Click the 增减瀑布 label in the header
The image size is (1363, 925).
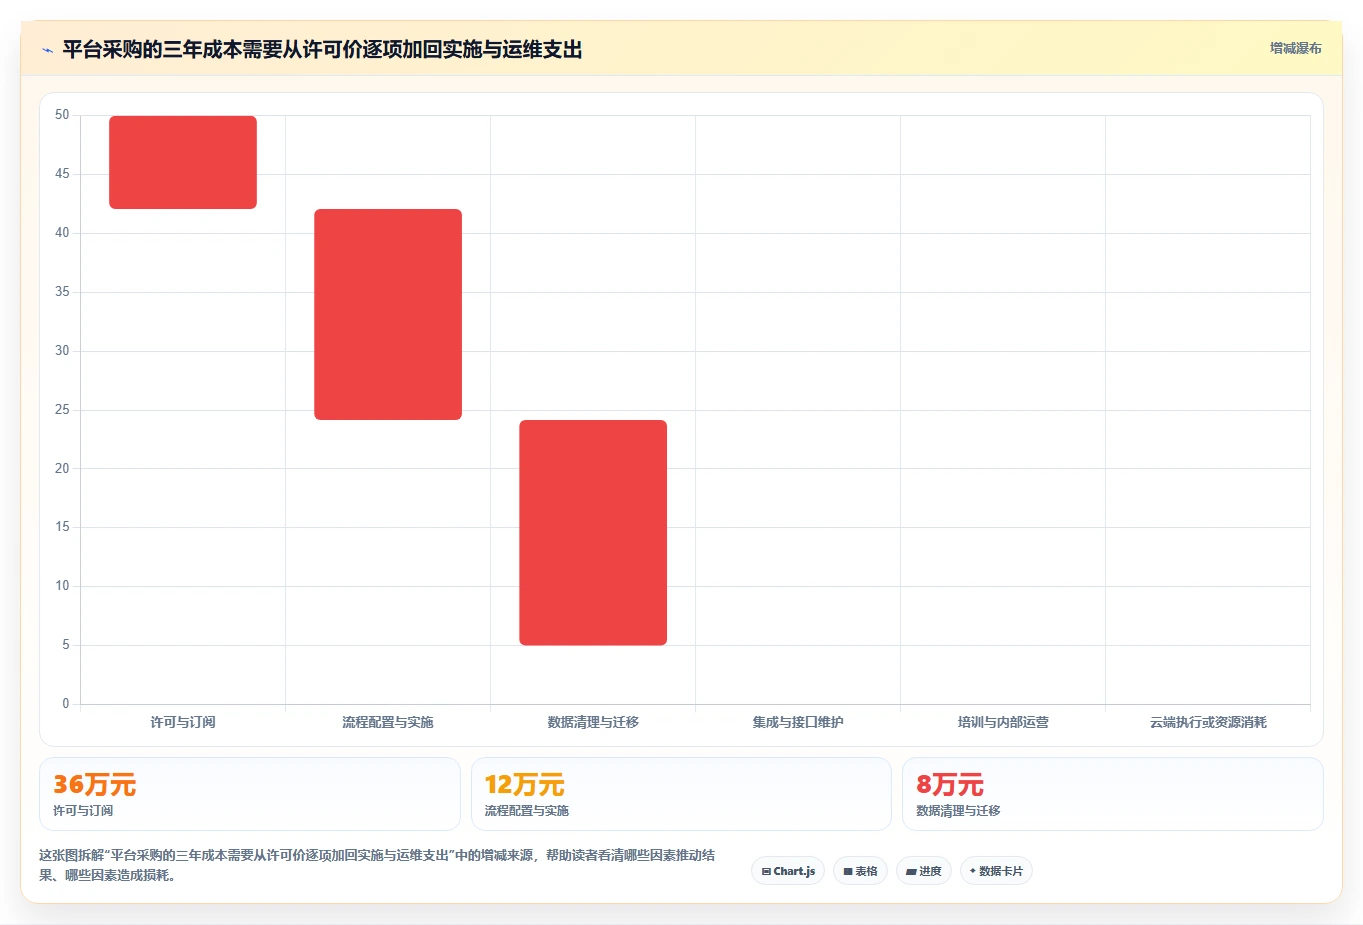click(1295, 48)
